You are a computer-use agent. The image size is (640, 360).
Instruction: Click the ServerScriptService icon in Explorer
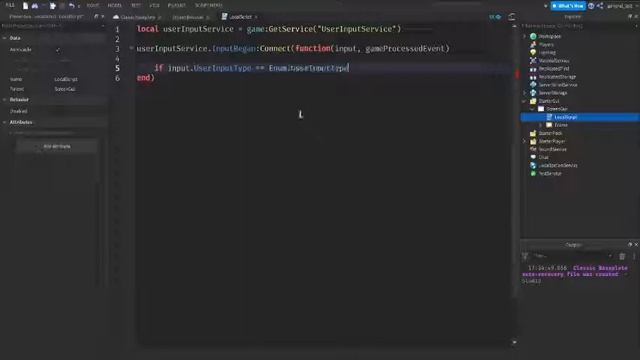click(533, 84)
